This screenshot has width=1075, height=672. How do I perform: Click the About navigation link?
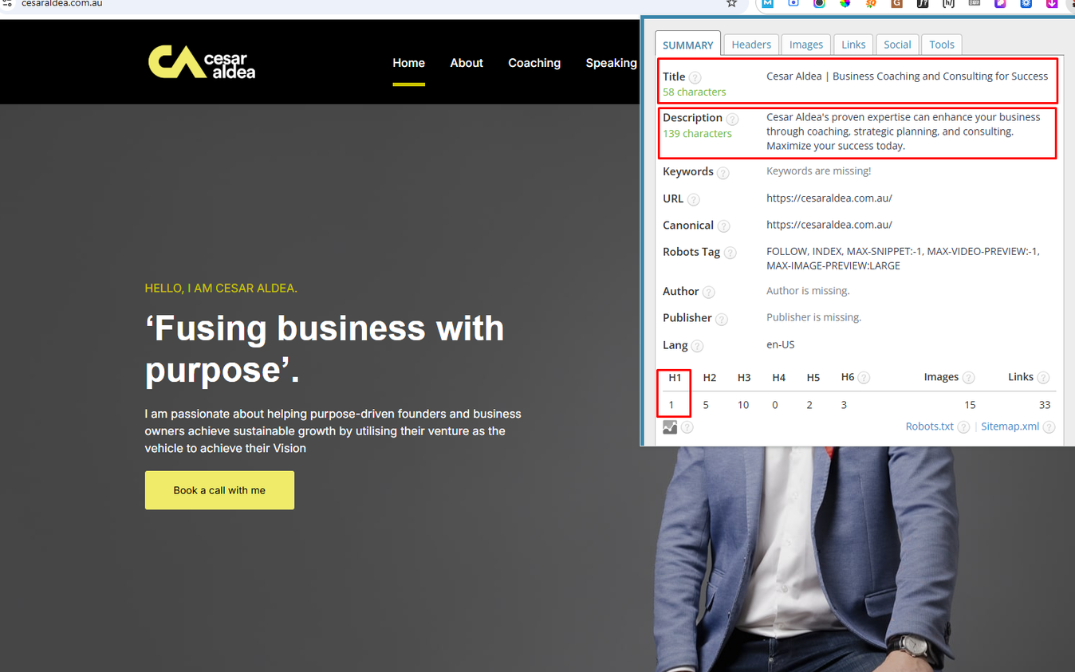click(x=466, y=63)
